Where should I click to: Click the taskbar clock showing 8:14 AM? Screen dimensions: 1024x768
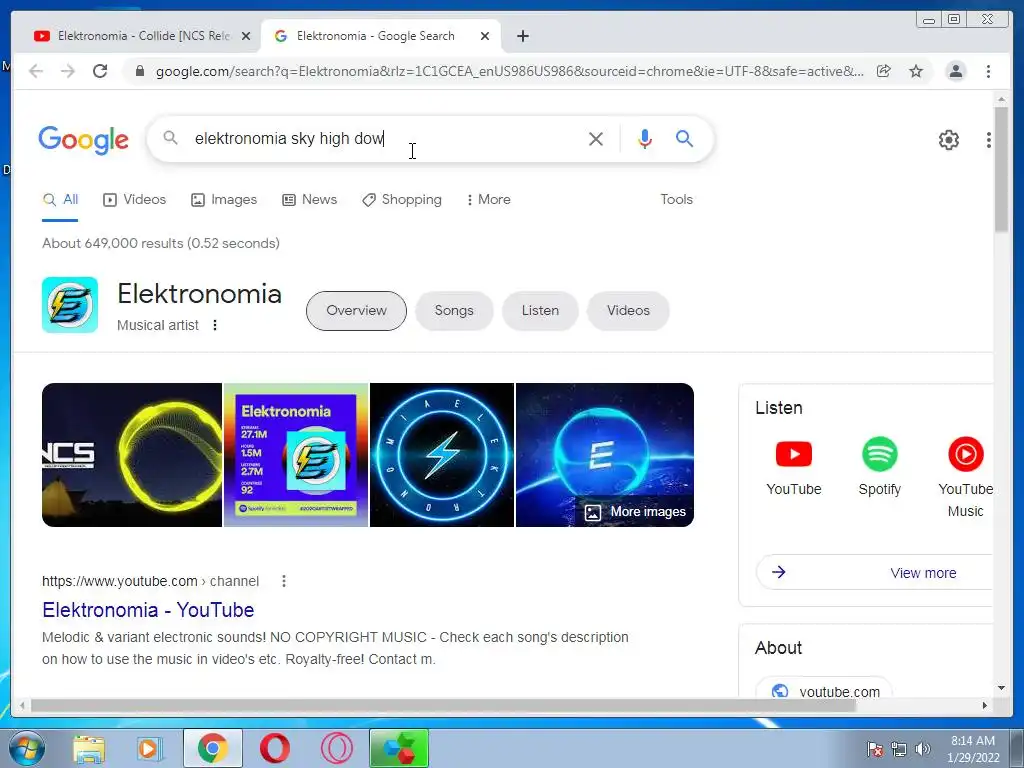(973, 749)
